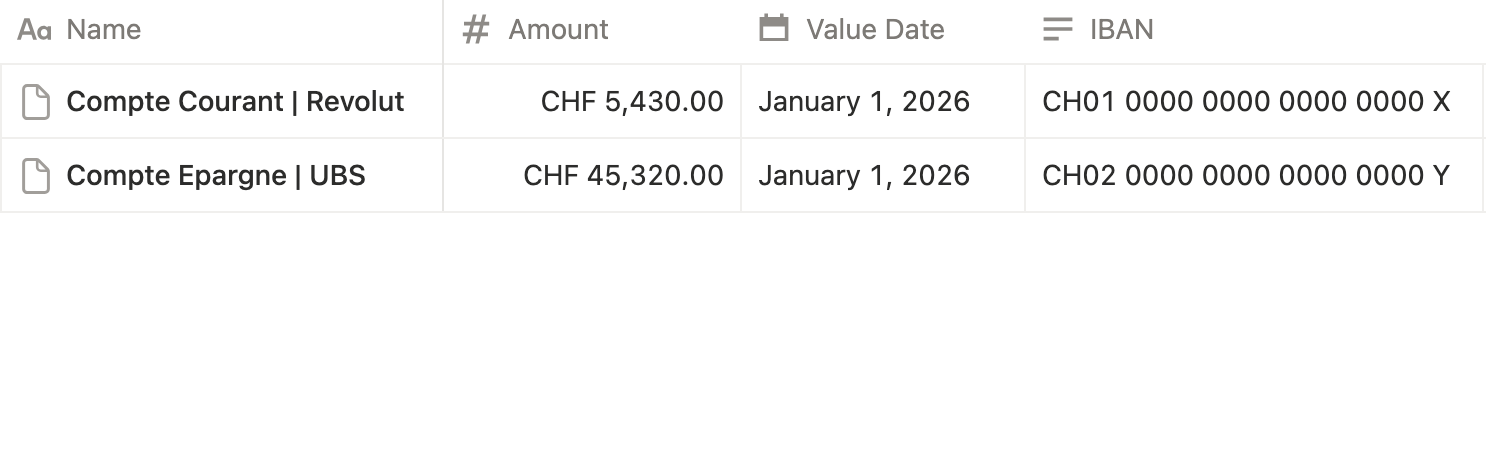Click the divider between Name and Amount headers
The height and width of the screenshot is (472, 1486).
click(x=443, y=31)
